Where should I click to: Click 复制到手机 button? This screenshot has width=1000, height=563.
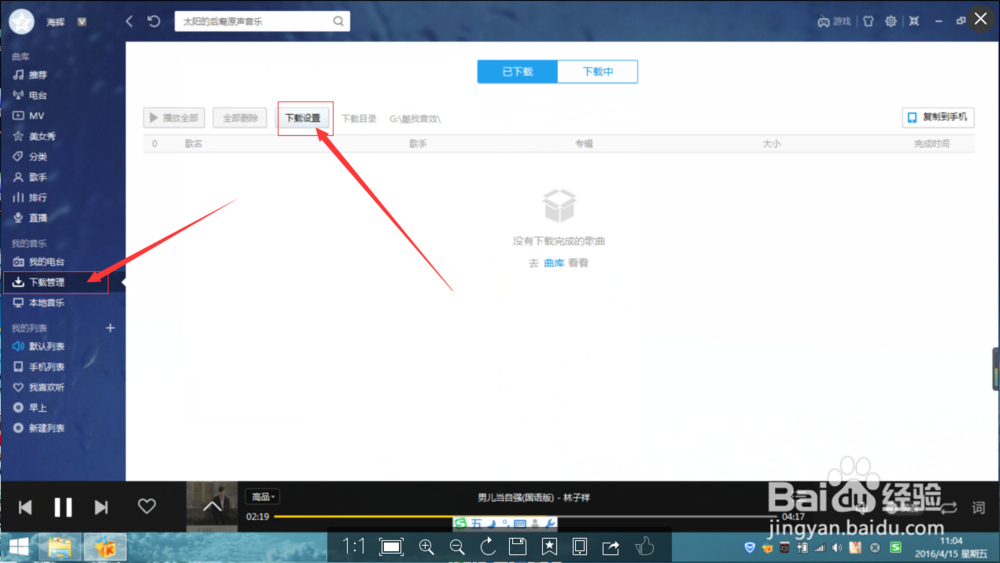(x=938, y=117)
